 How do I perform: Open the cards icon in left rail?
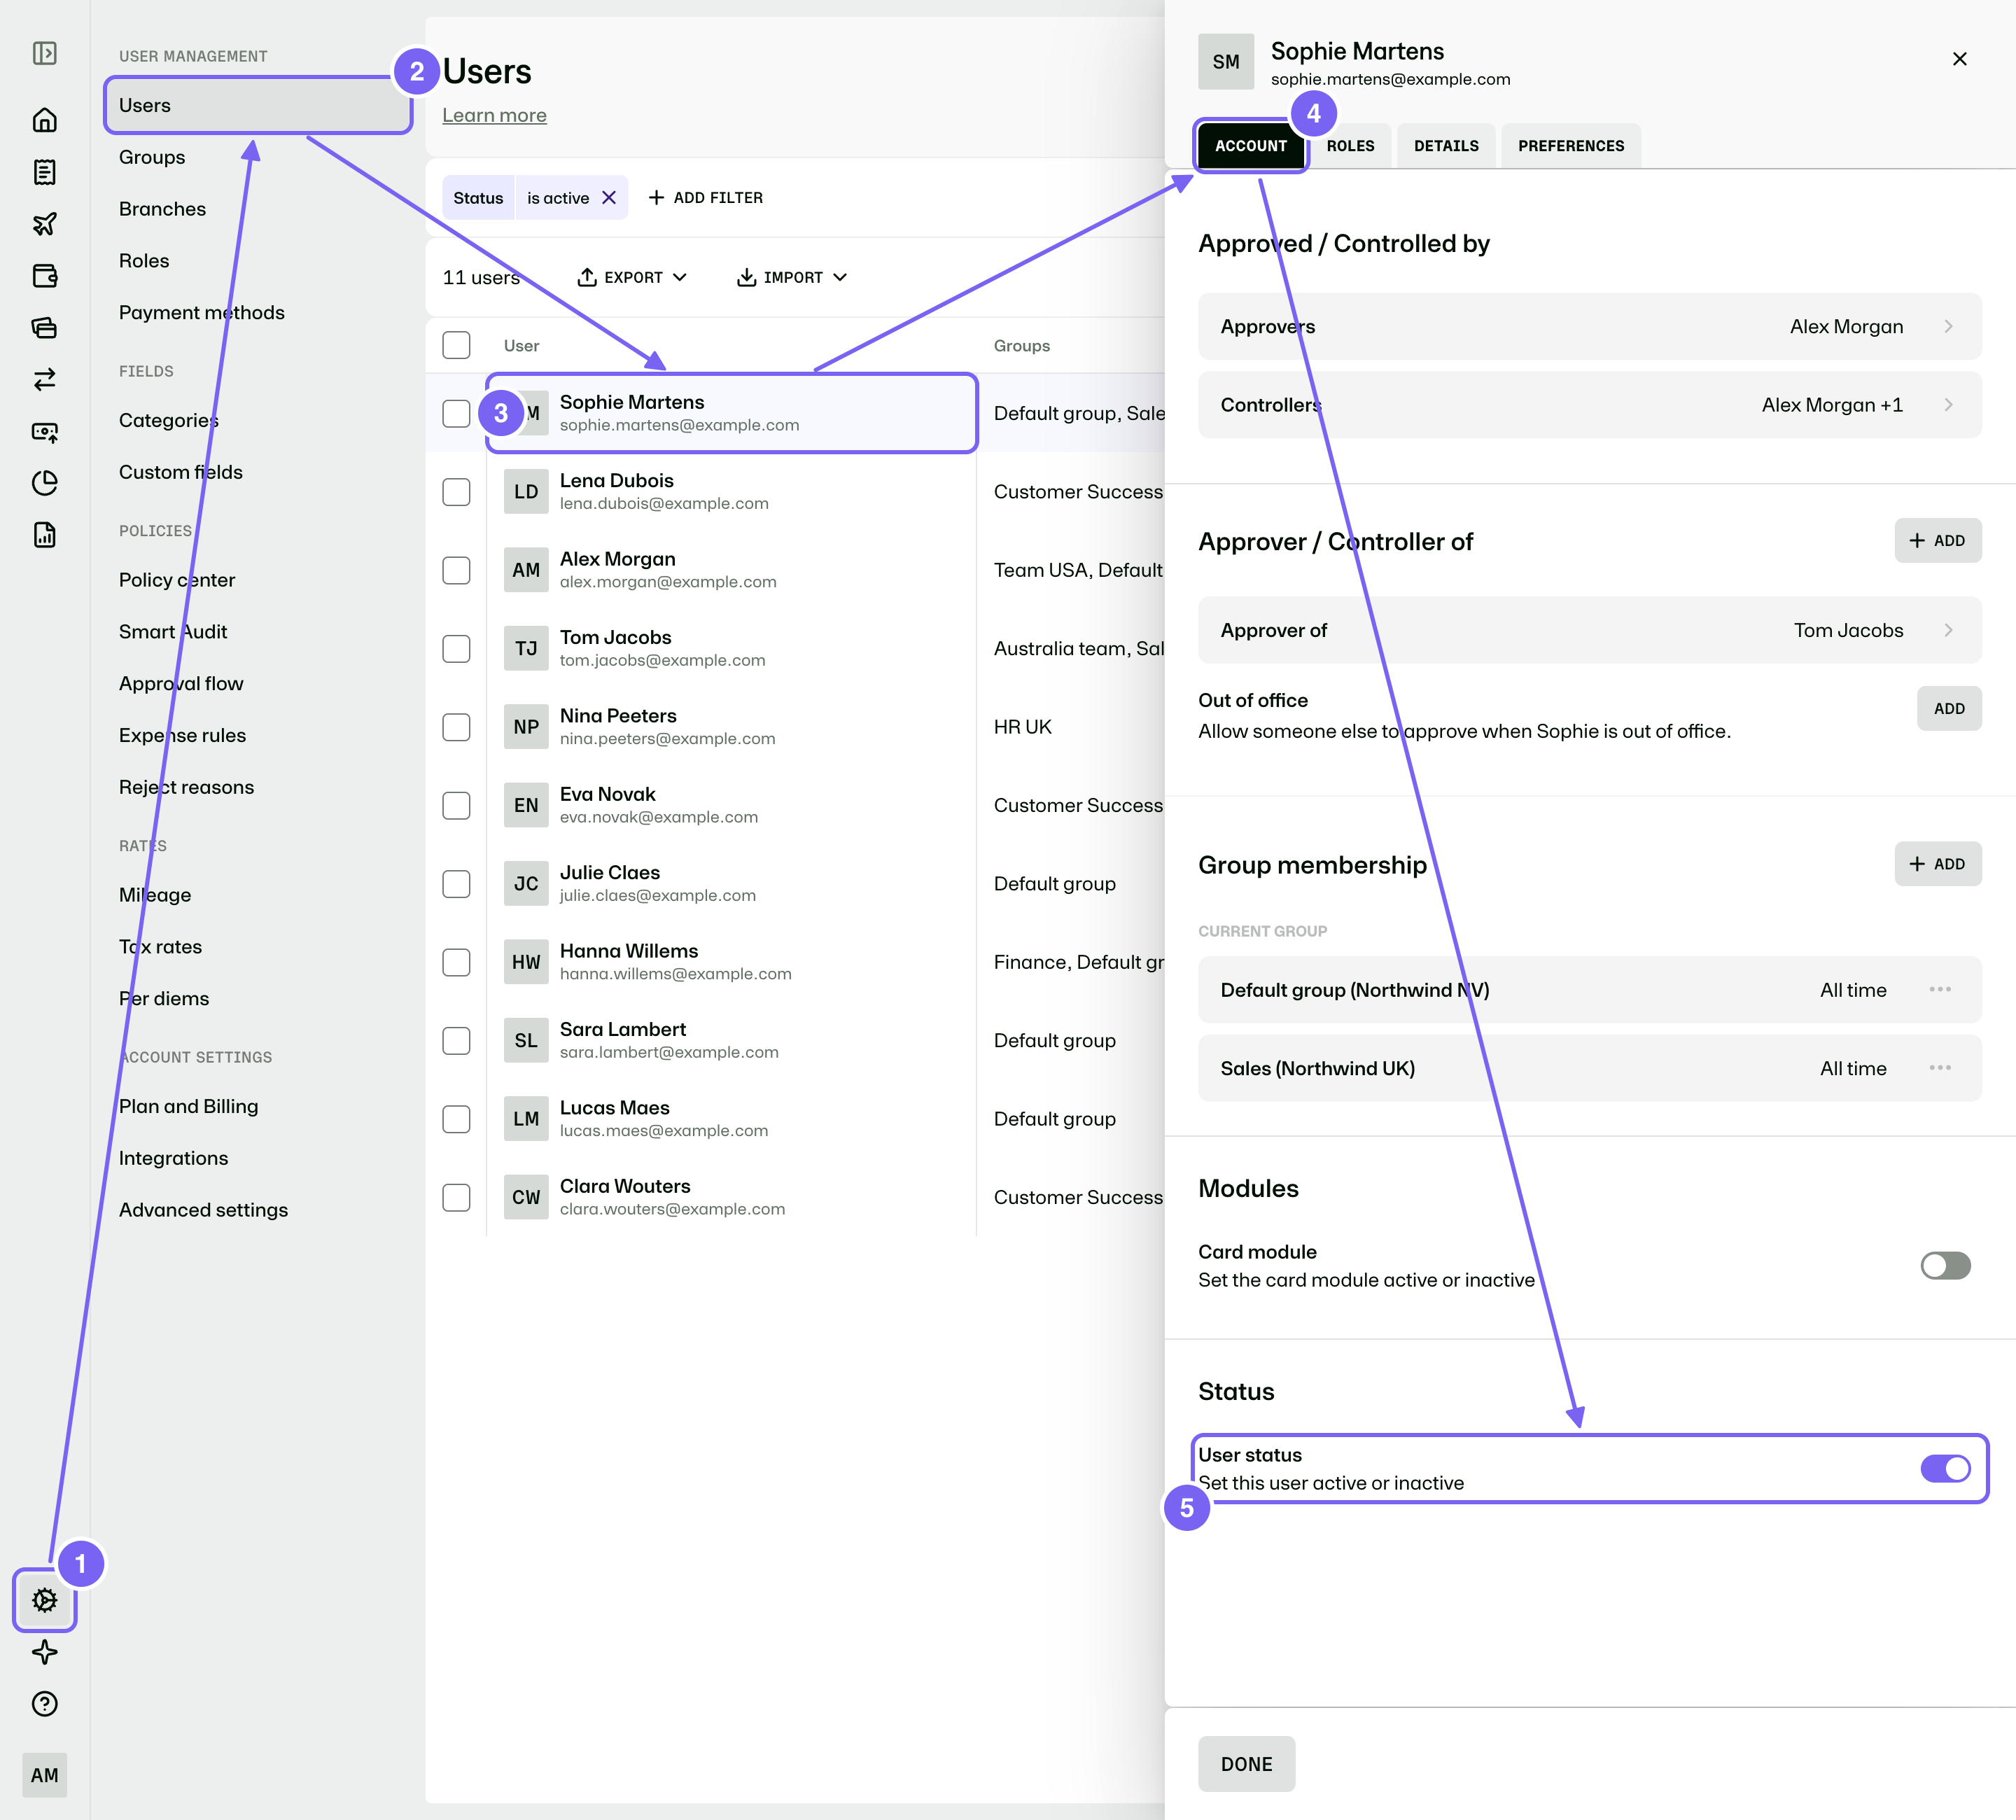[44, 328]
